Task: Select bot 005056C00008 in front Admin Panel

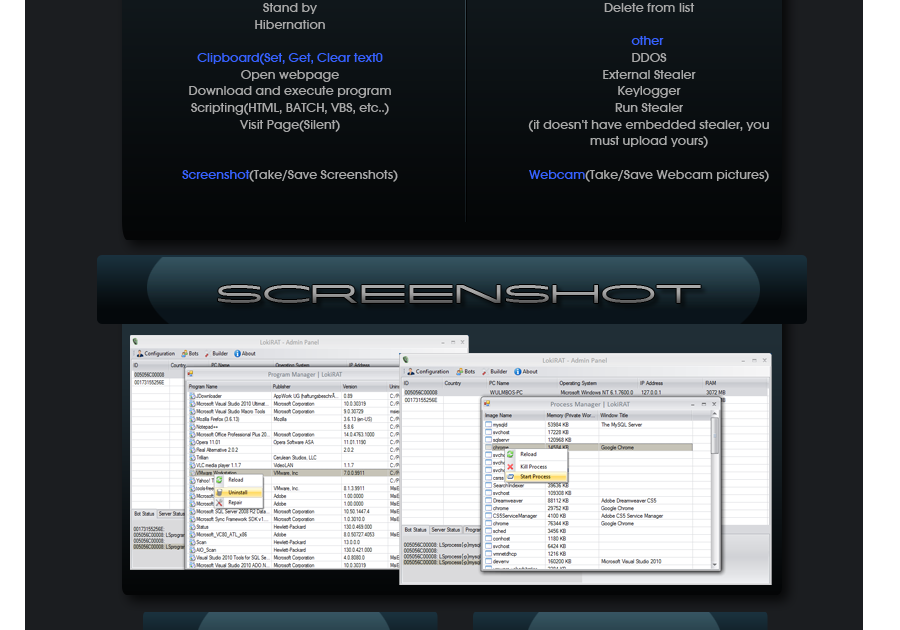Action: (x=585, y=393)
